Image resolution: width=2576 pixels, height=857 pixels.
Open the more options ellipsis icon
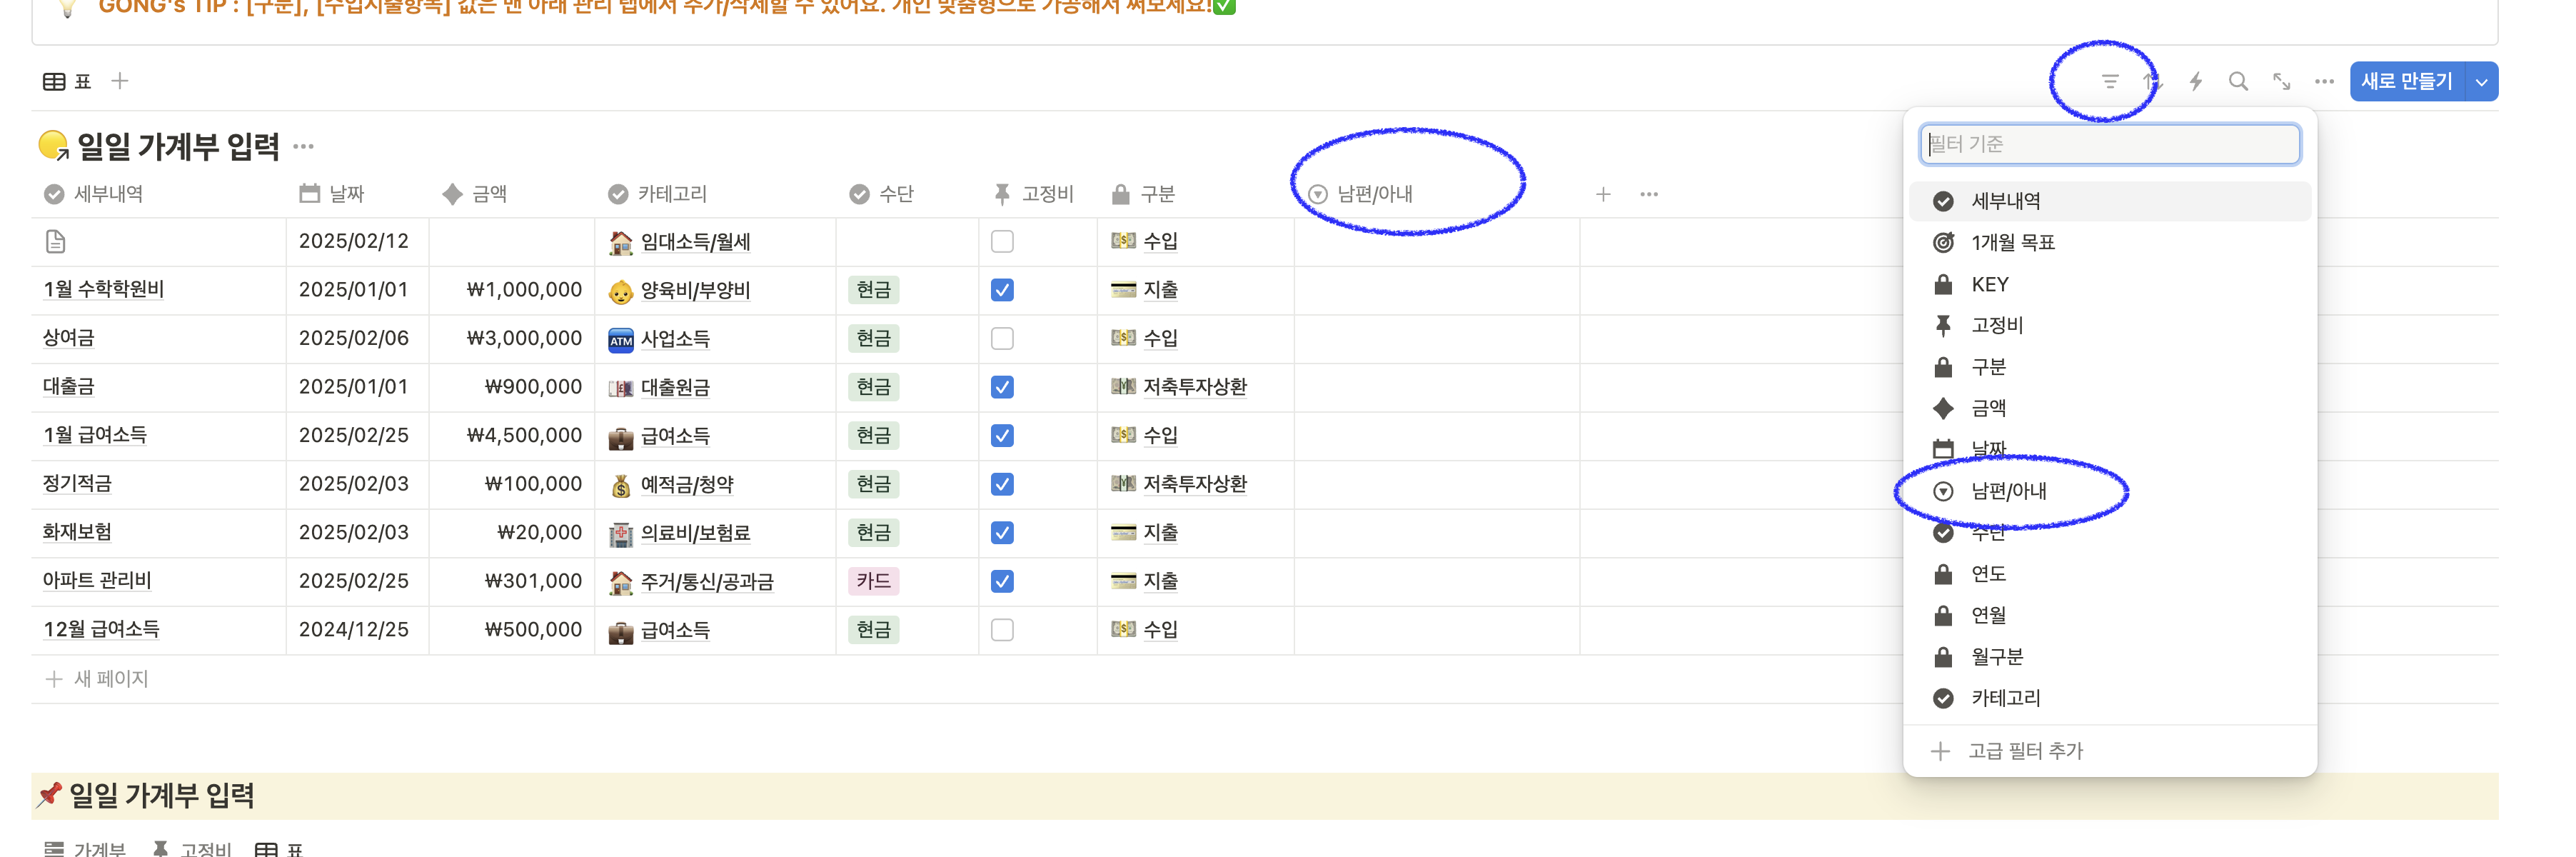click(x=2325, y=82)
